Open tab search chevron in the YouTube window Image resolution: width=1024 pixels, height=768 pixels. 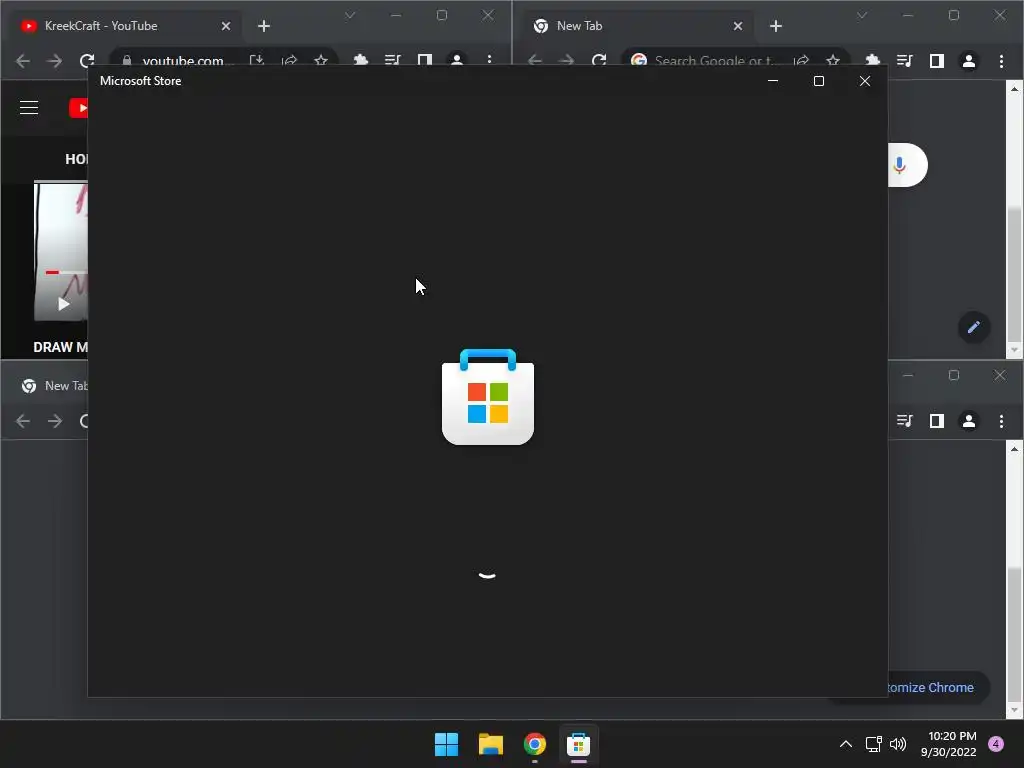(x=350, y=15)
